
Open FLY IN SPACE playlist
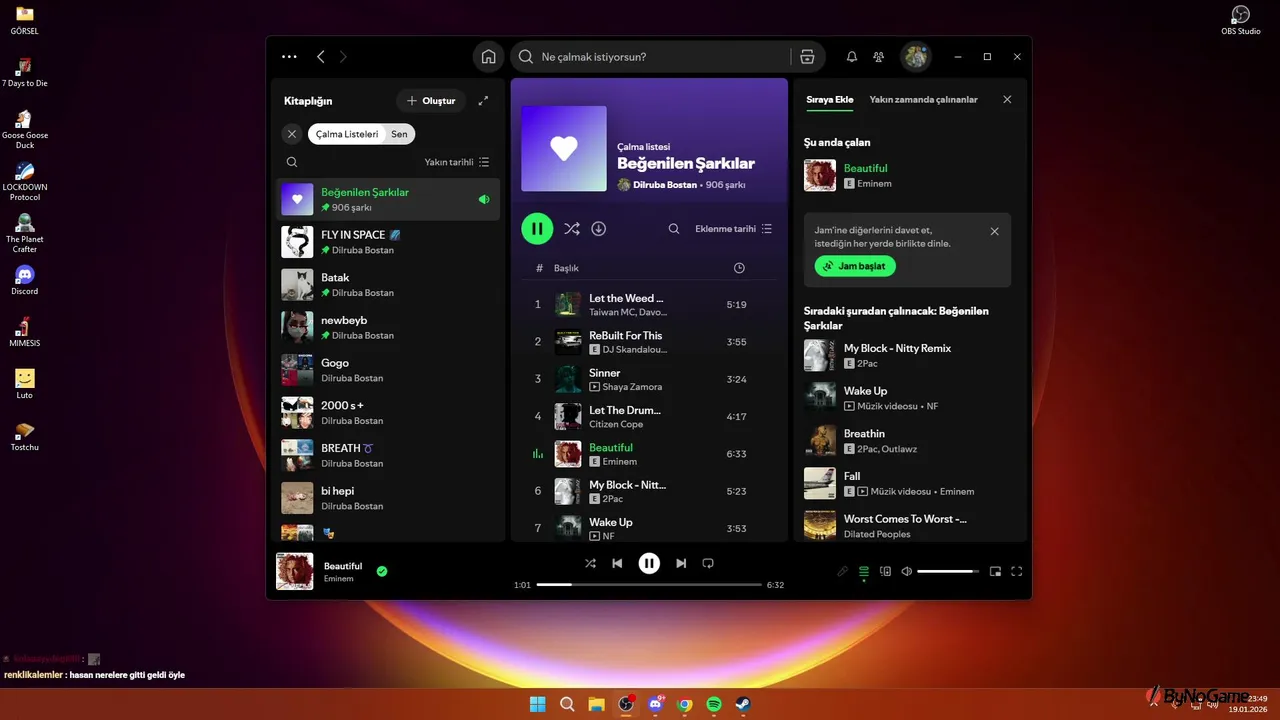388,242
